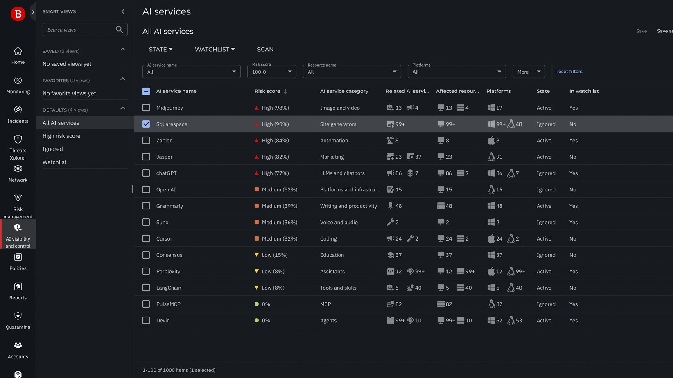Select the High risk score view
This screenshot has height=378, width=673.
pos(61,136)
